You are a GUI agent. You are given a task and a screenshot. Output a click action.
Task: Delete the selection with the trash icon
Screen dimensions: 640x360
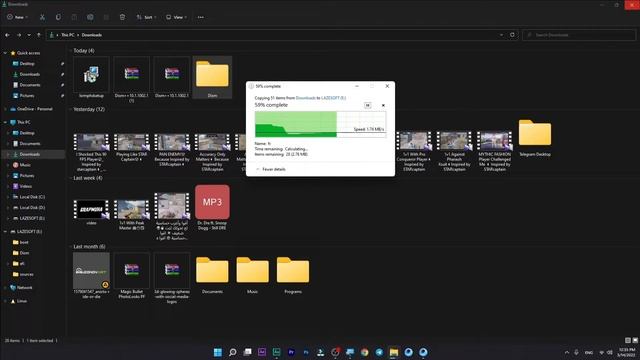(x=122, y=17)
